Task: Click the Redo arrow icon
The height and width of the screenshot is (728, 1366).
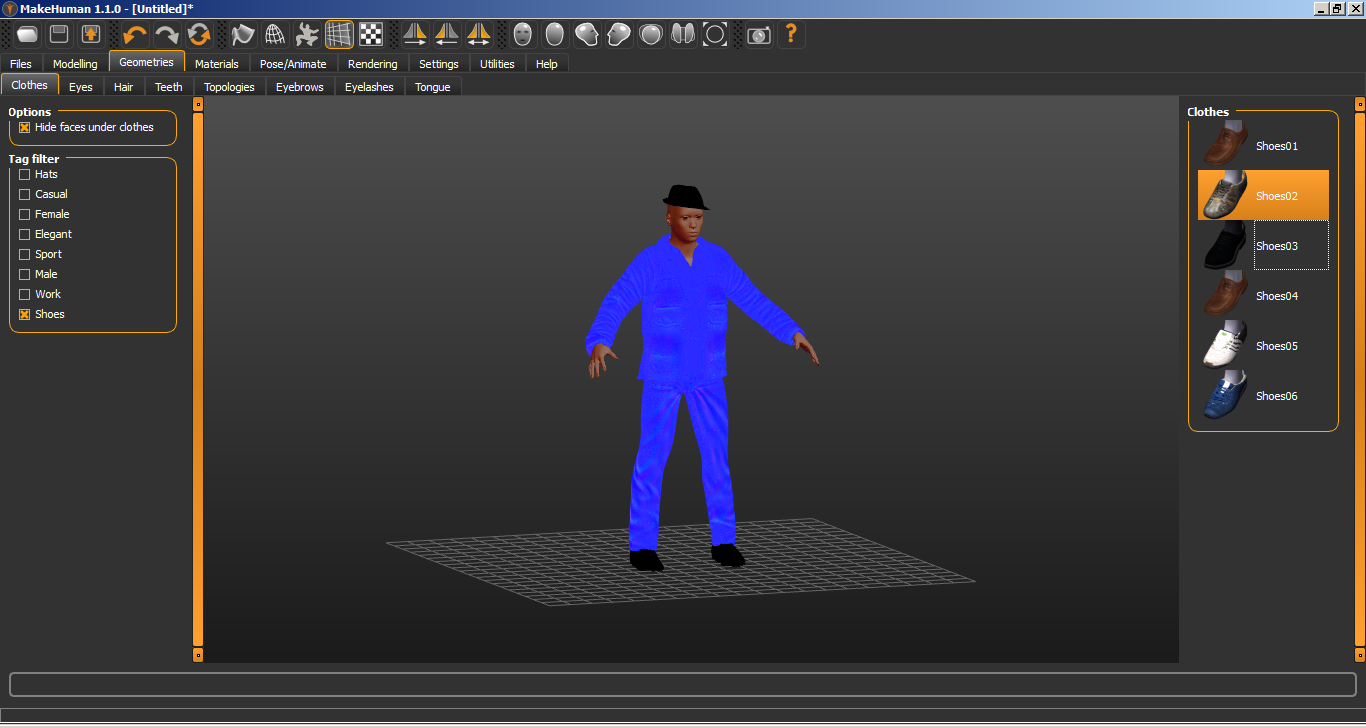Action: pos(166,35)
